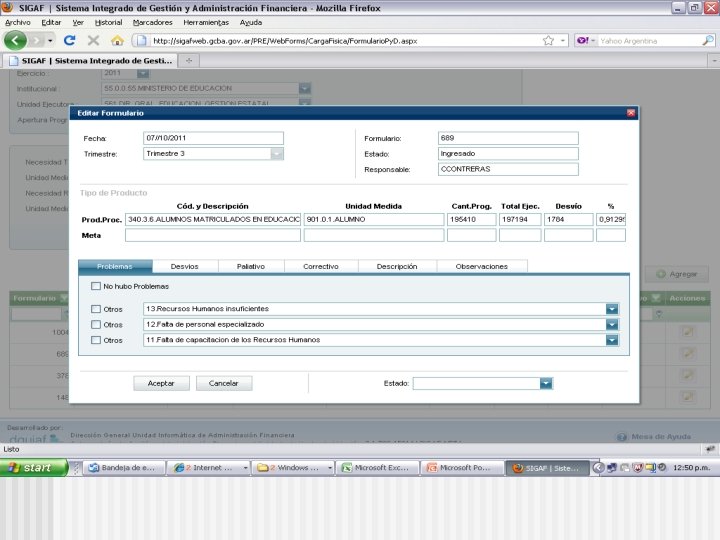Stop loading with the X toolbar icon

coord(94,40)
